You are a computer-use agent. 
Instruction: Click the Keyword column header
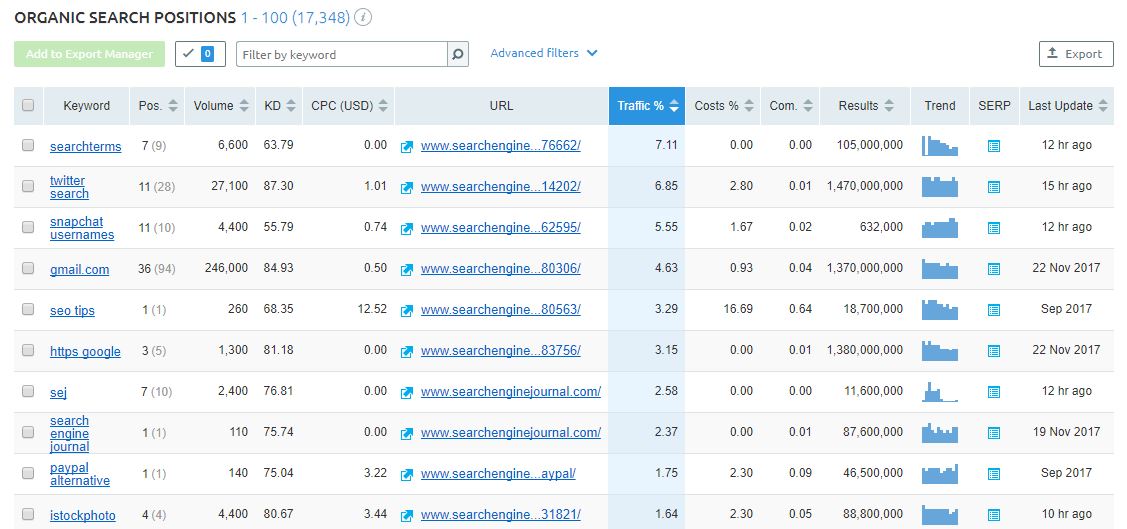[x=86, y=106]
